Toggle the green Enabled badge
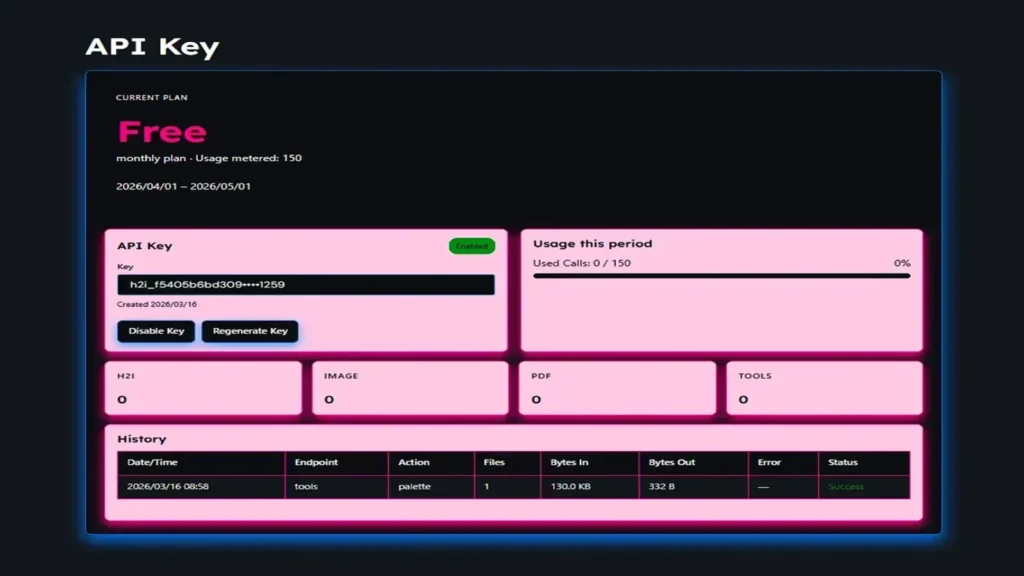Screen dimensions: 1024x576 470,245
